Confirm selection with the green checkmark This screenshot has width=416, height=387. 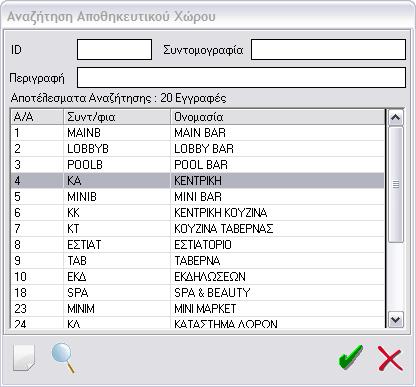pos(350,357)
